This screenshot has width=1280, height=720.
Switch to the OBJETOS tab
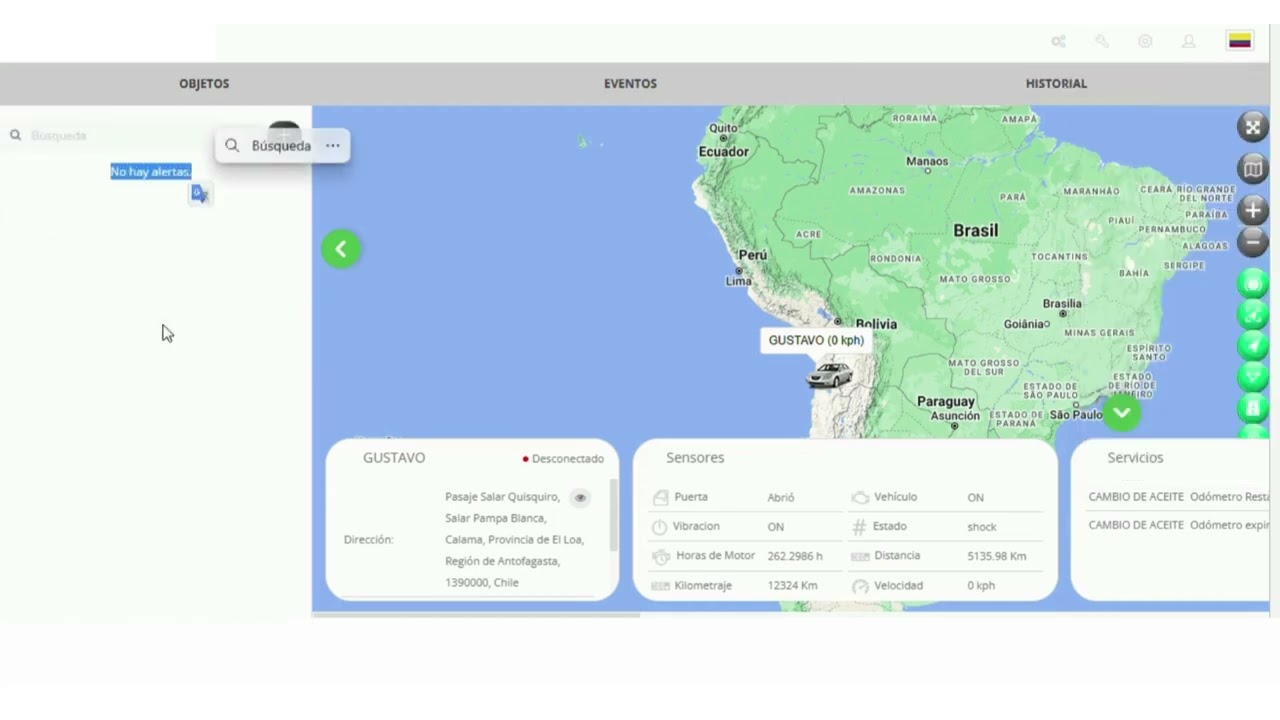coord(204,83)
